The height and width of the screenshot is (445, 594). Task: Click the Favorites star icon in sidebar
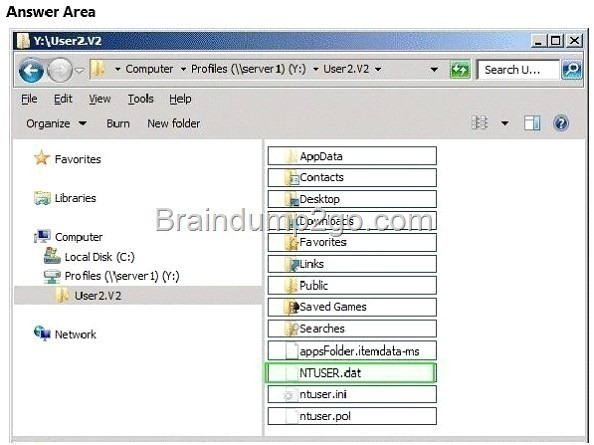pyautogui.click(x=42, y=158)
